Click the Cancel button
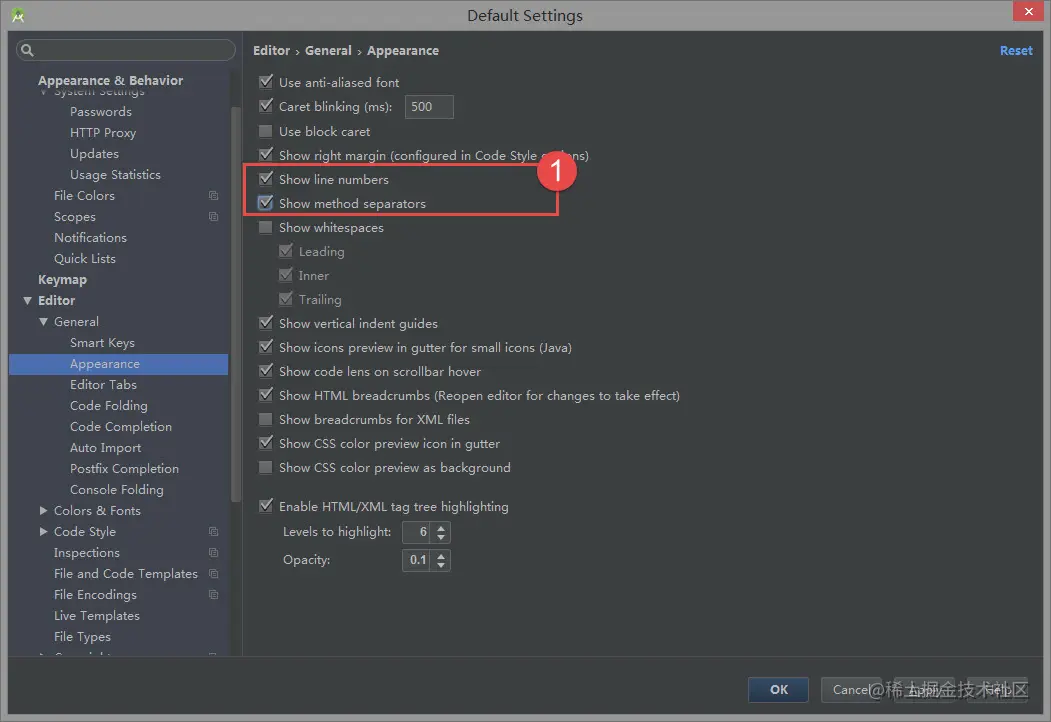Screen dimensions: 1051x722 point(851,690)
